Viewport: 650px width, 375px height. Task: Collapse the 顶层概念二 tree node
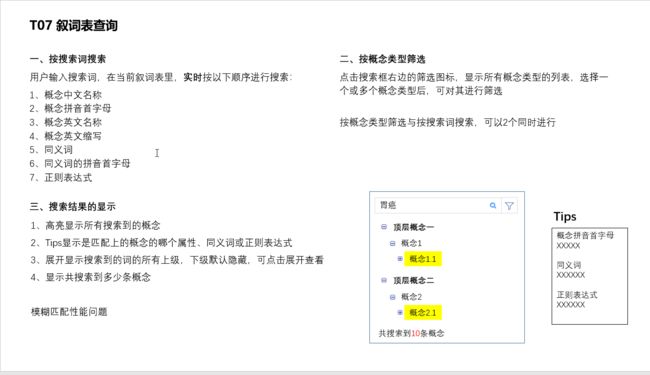[384, 281]
